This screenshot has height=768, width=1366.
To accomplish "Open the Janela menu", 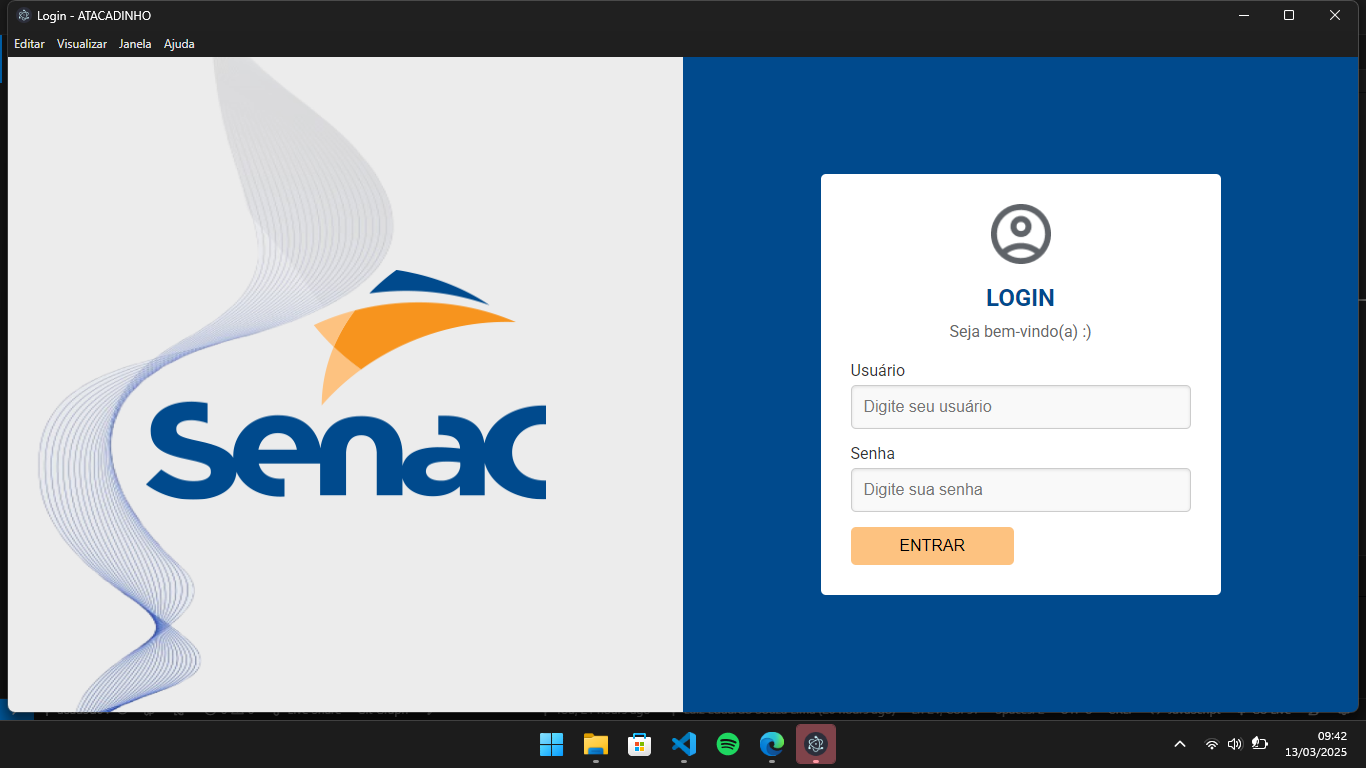I will pyautogui.click(x=134, y=43).
